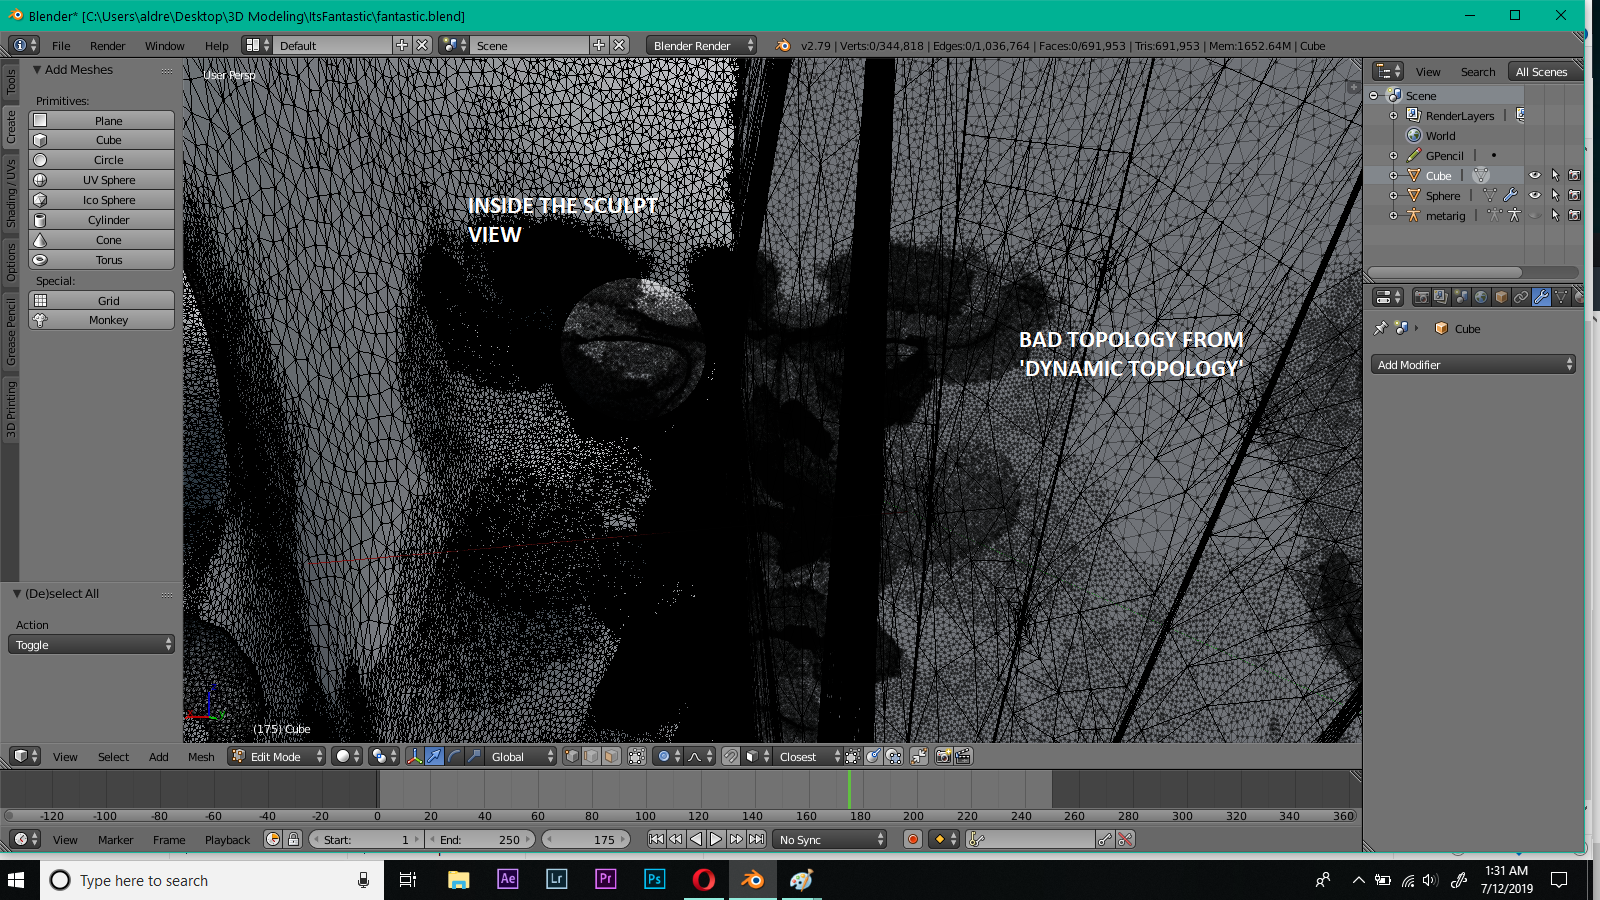Screen dimensions: 1600x900
Task: Collapse the Scene tree in outliner
Action: click(1374, 96)
